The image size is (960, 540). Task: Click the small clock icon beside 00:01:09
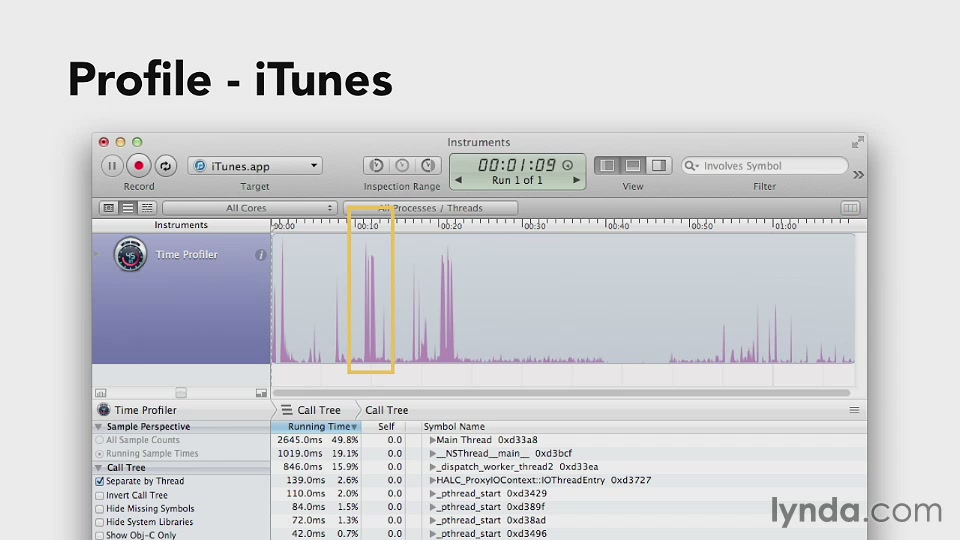tap(568, 165)
